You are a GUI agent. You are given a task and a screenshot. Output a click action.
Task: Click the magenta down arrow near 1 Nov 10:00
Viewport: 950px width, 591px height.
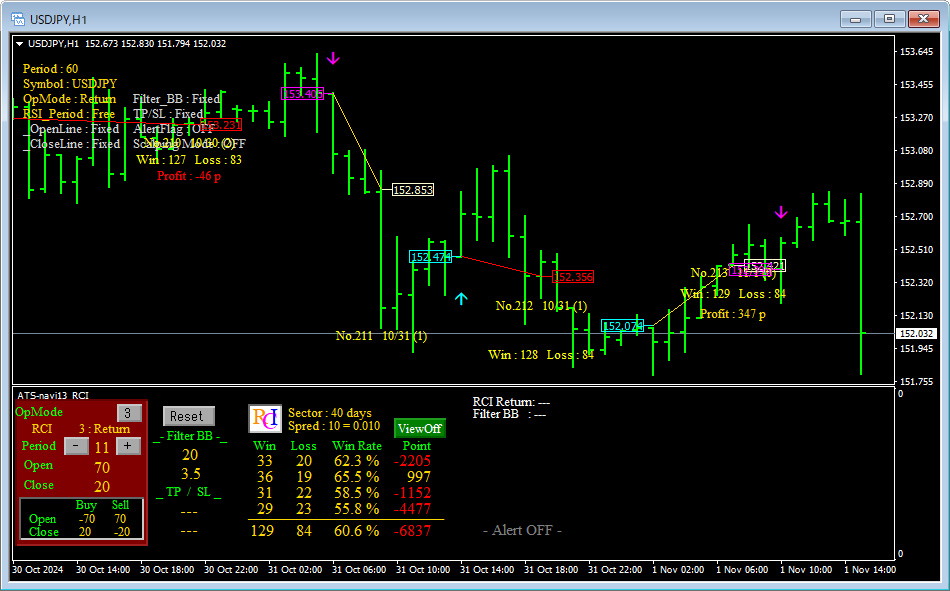coord(781,212)
